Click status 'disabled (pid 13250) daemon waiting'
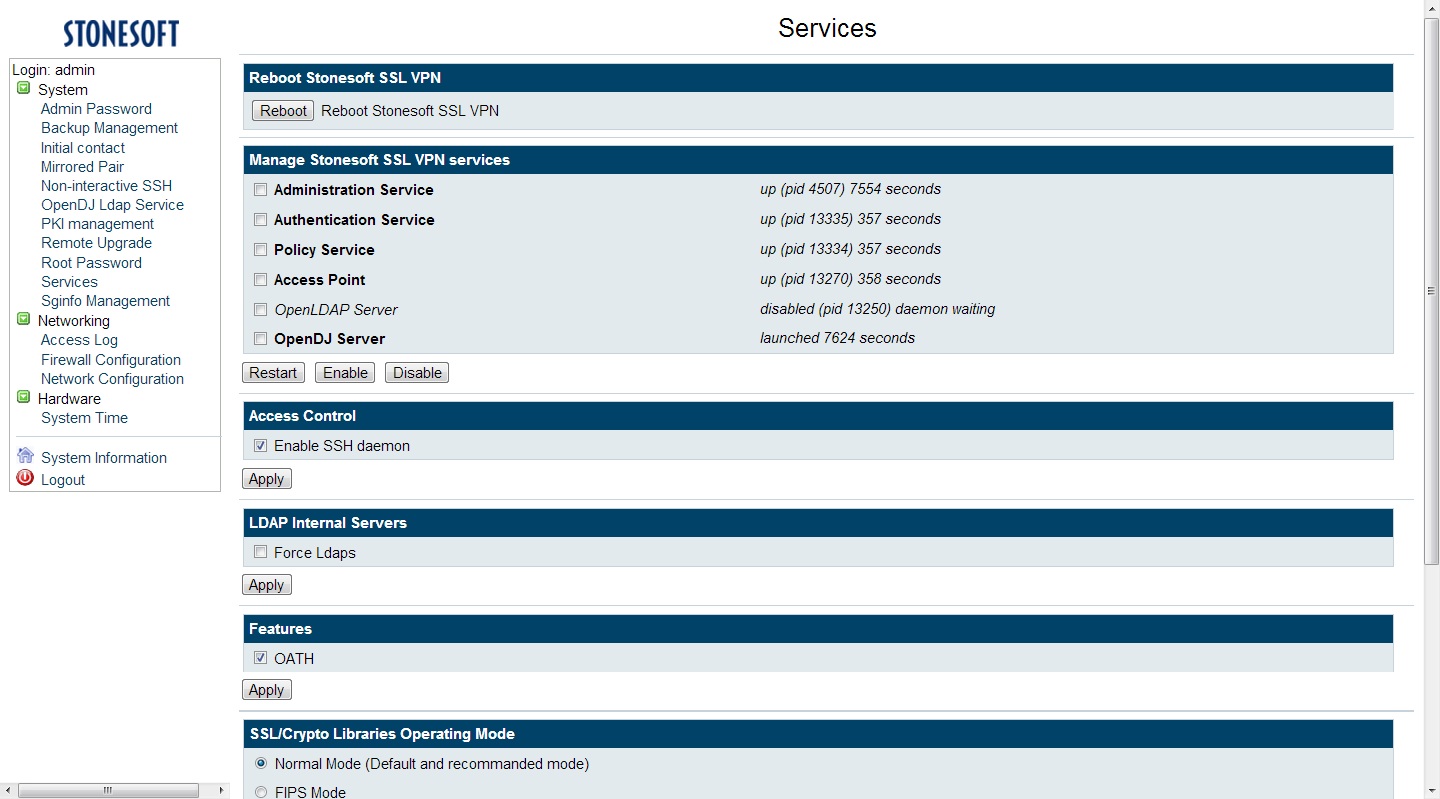The width and height of the screenshot is (1440, 799). click(x=877, y=309)
